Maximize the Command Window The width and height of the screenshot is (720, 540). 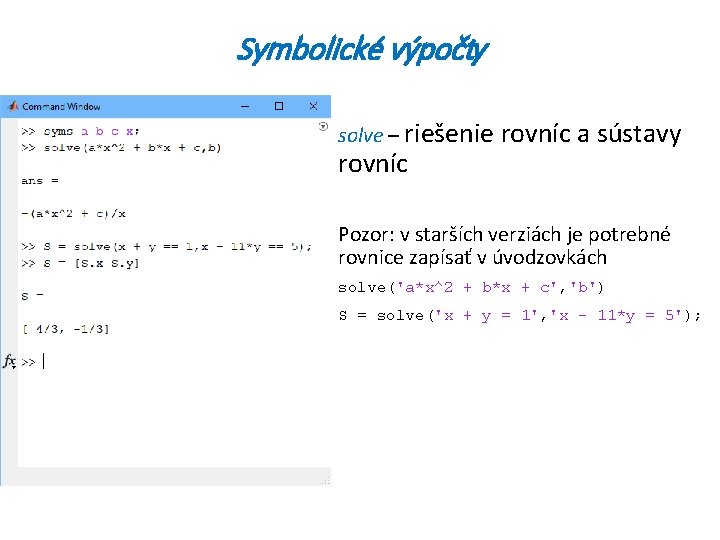coord(279,106)
